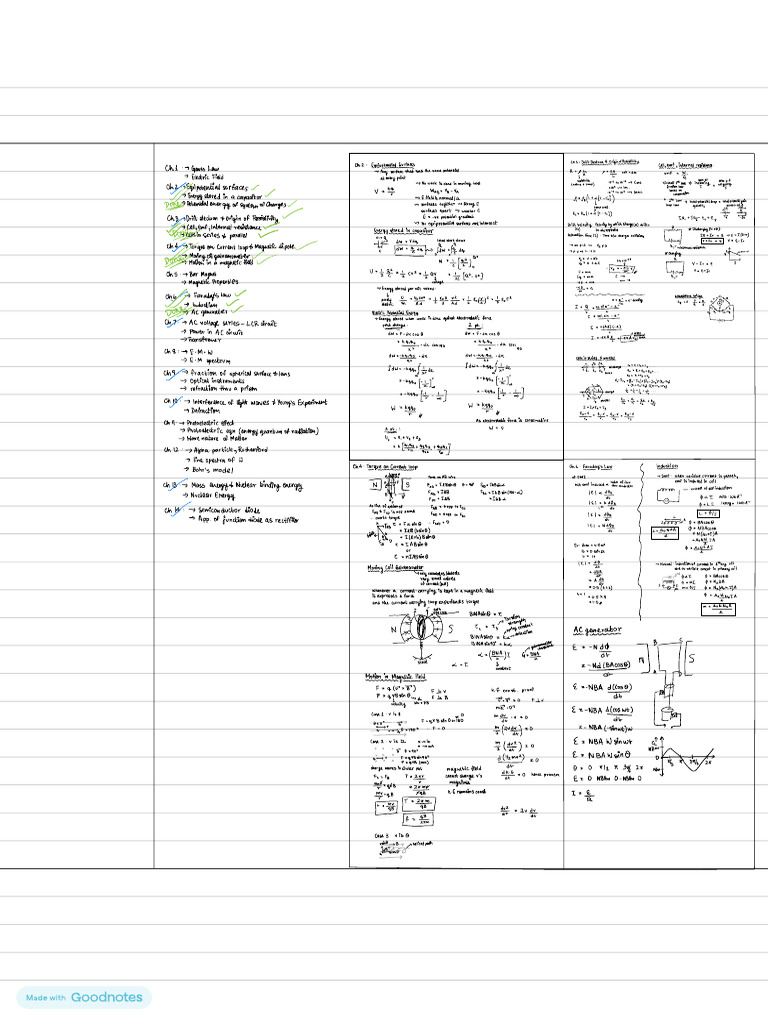768x1024 pixels.
Task: Select "Moving coil galvanometer" topic line
Action: tap(219, 256)
